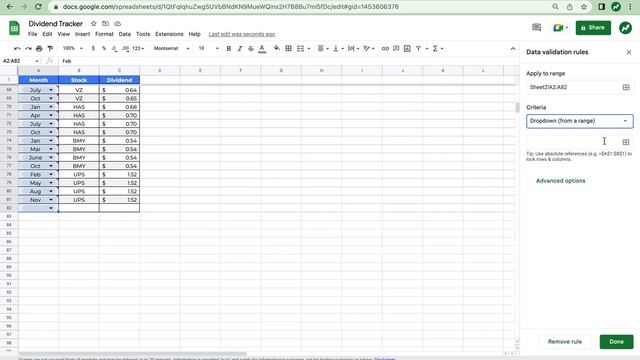640x360 pixels.
Task: Insert a chart from toolbar
Action: [407, 49]
